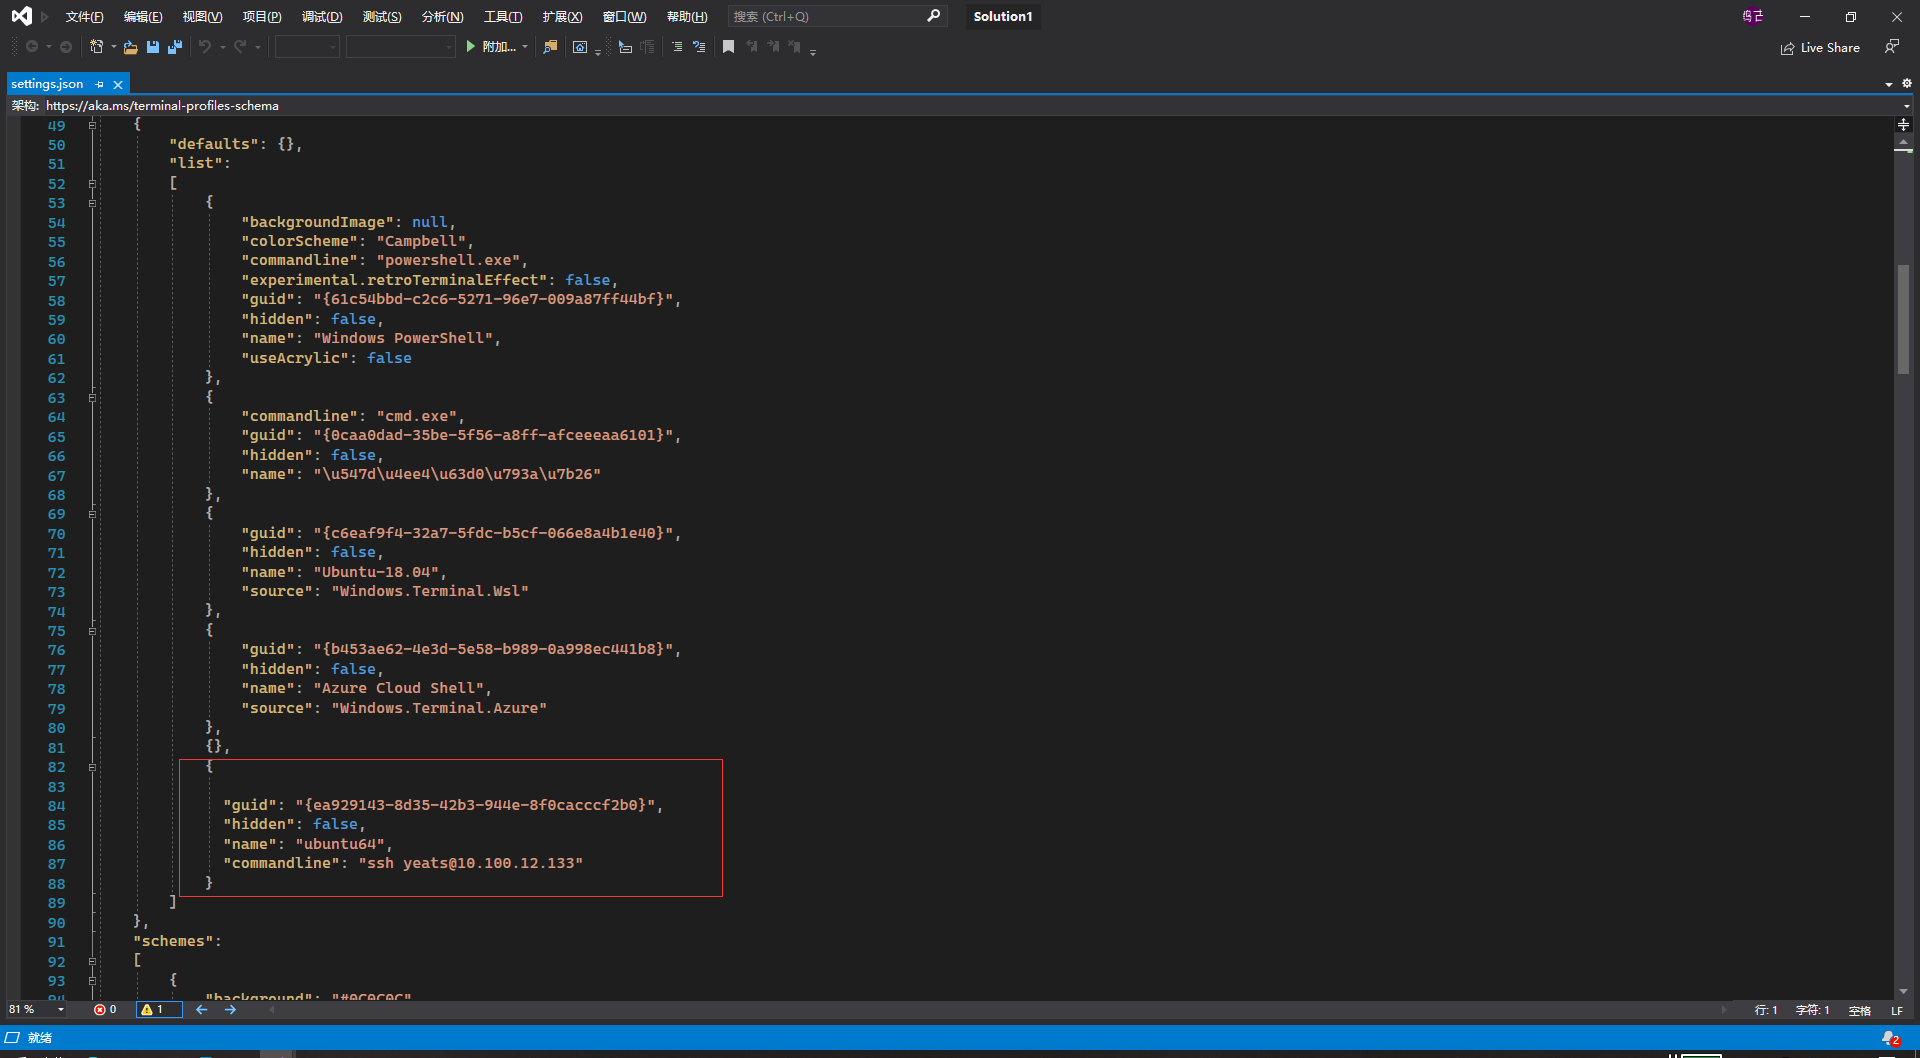Open the 文件(F) menu

click(x=84, y=16)
